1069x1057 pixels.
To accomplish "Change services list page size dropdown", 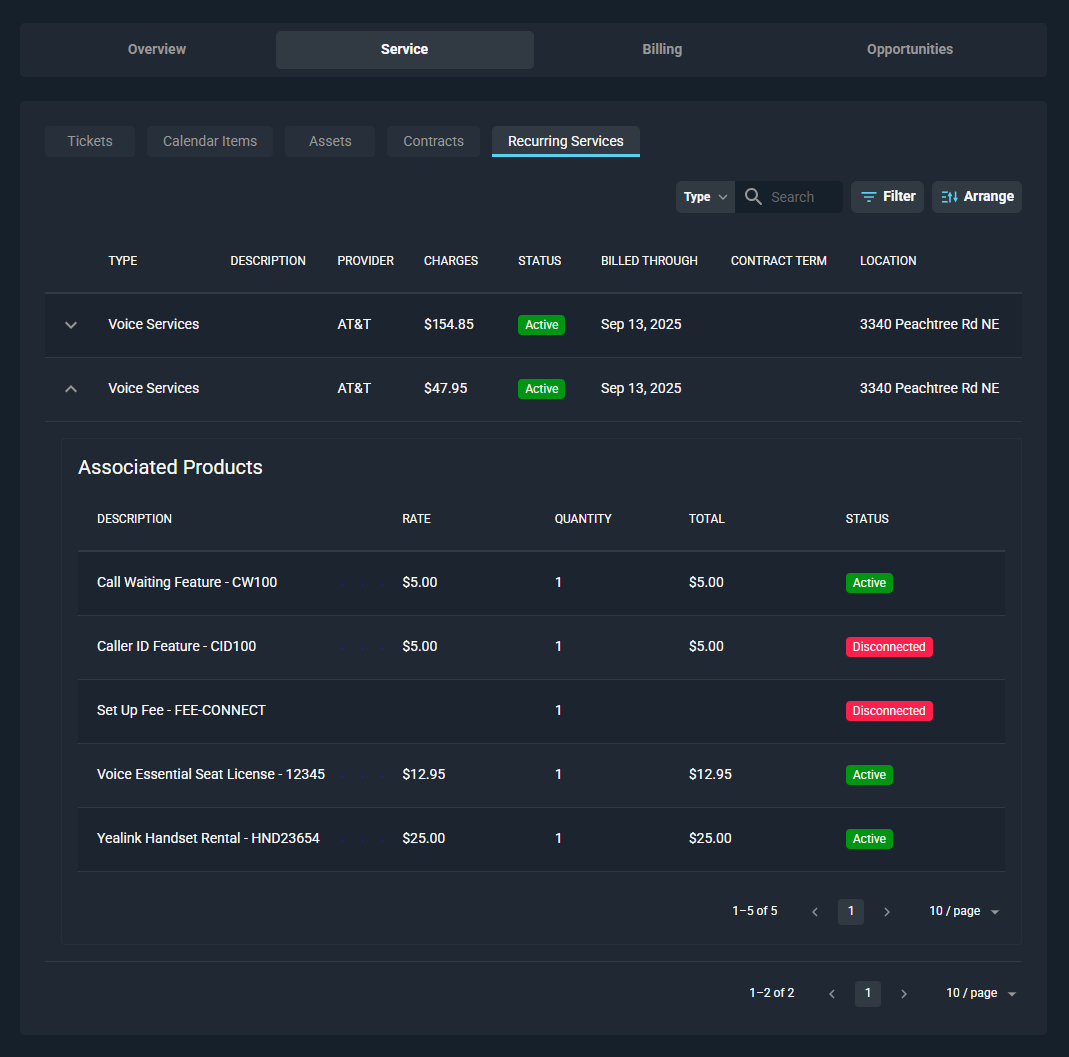I will (981, 994).
